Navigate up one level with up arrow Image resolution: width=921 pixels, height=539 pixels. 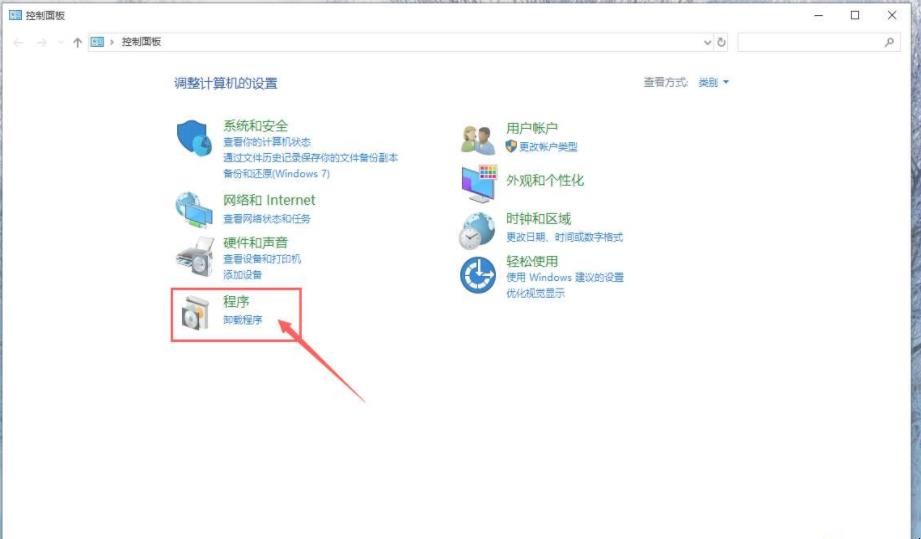[x=77, y=42]
